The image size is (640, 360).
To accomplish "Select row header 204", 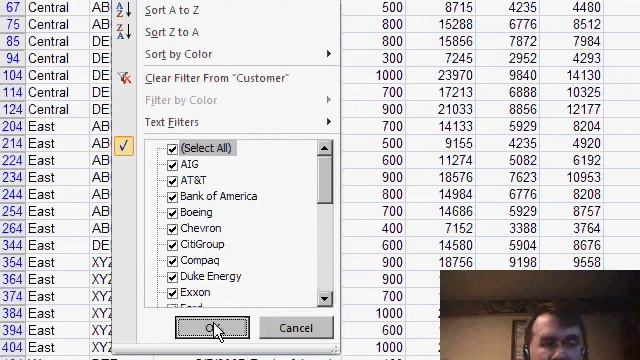I will 13,127.
